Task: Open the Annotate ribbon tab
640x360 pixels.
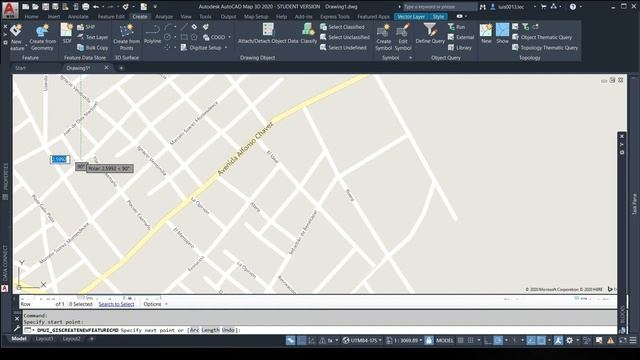Action: [78, 17]
